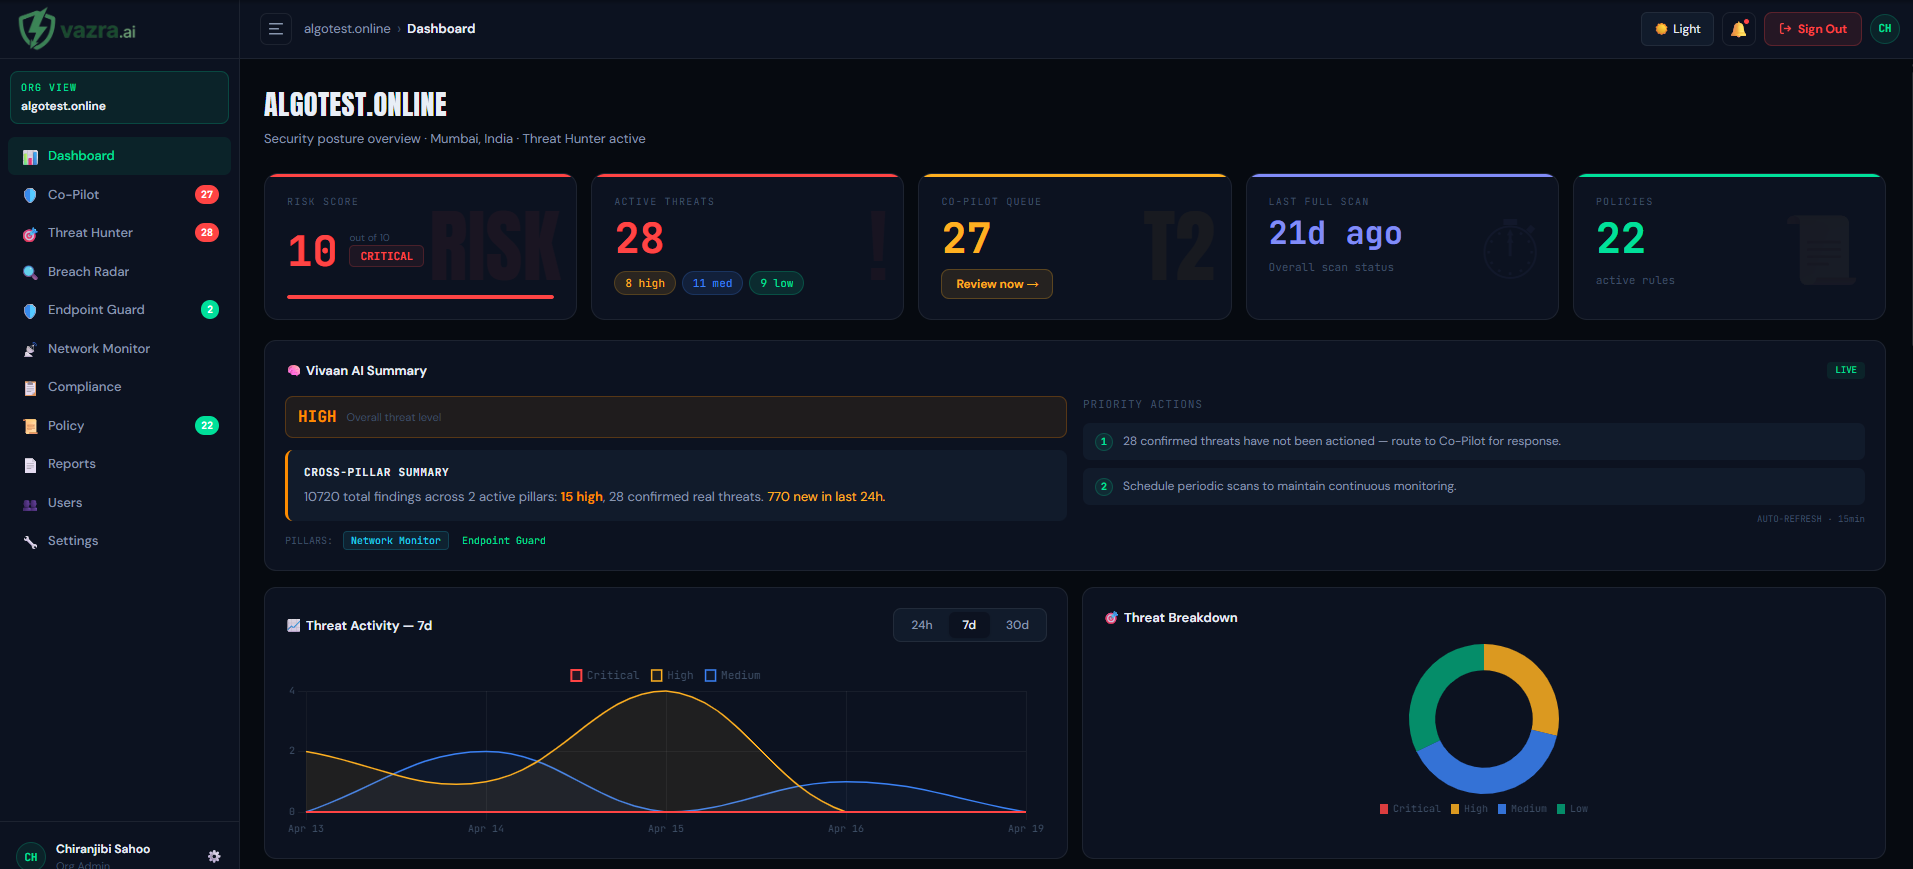The width and height of the screenshot is (1913, 869).
Task: Click the Network Monitor satellite icon
Action: tap(30, 349)
